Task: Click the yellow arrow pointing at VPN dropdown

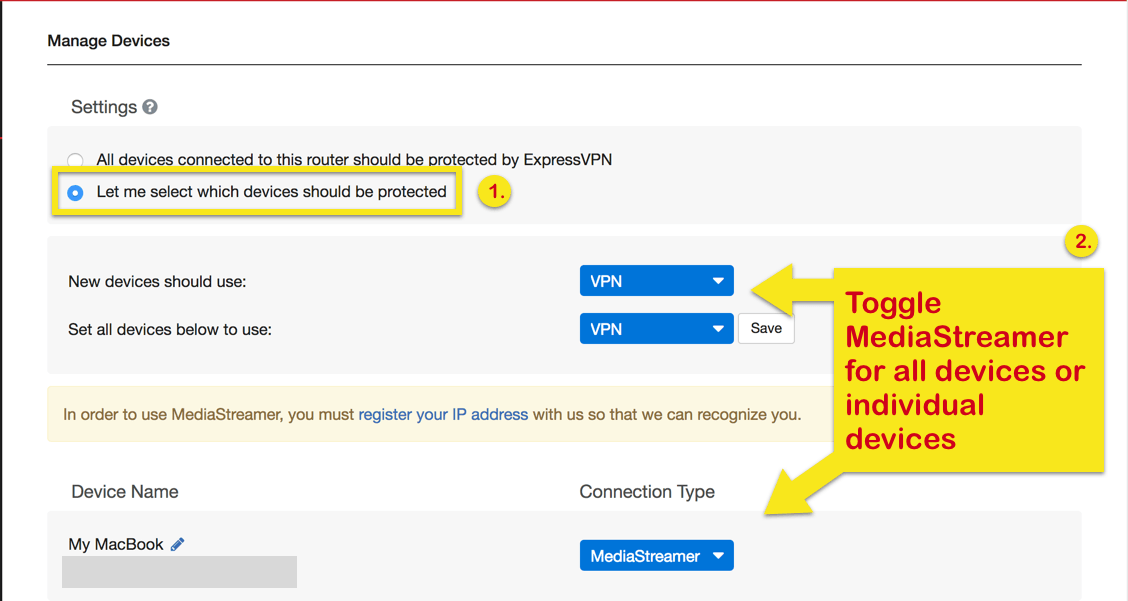Action: tap(791, 290)
